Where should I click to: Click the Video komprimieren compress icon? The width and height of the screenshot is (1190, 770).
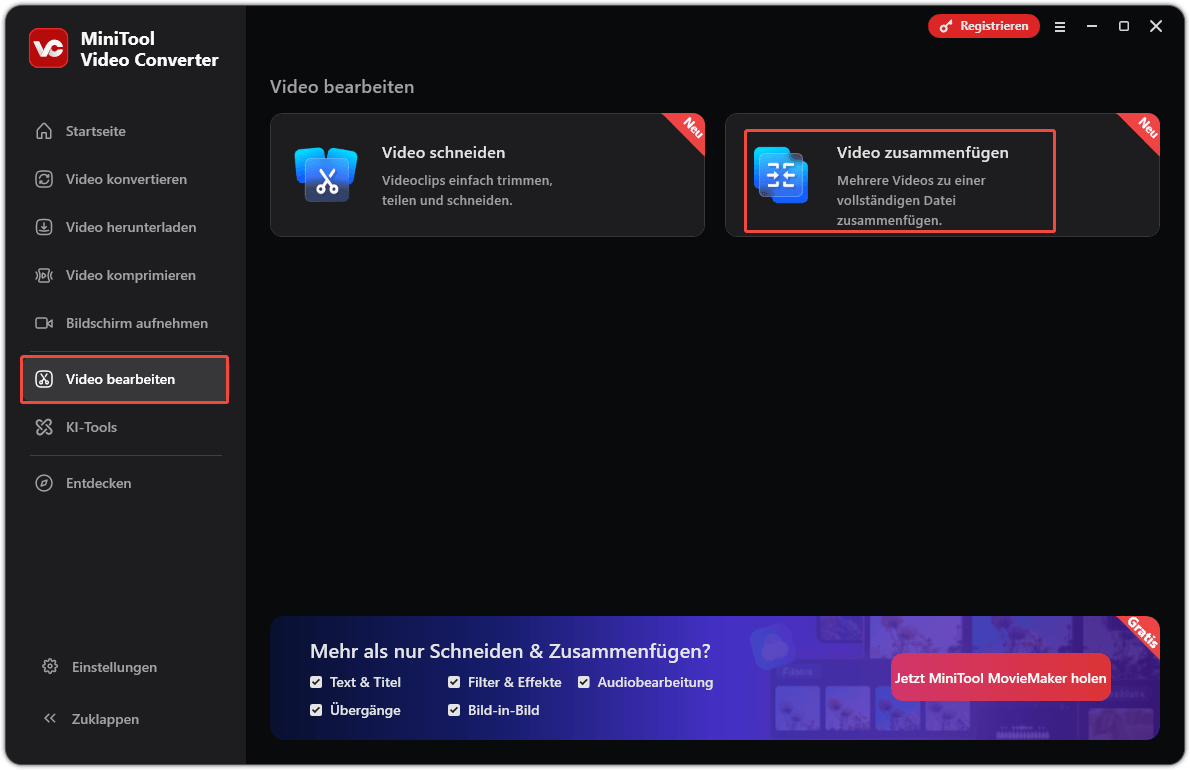(44, 275)
